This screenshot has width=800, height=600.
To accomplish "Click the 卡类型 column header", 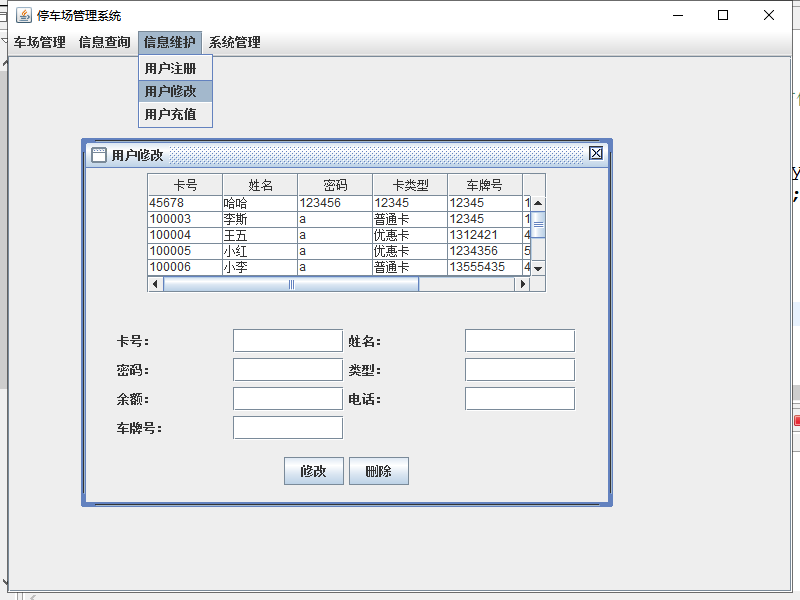I will [x=410, y=185].
